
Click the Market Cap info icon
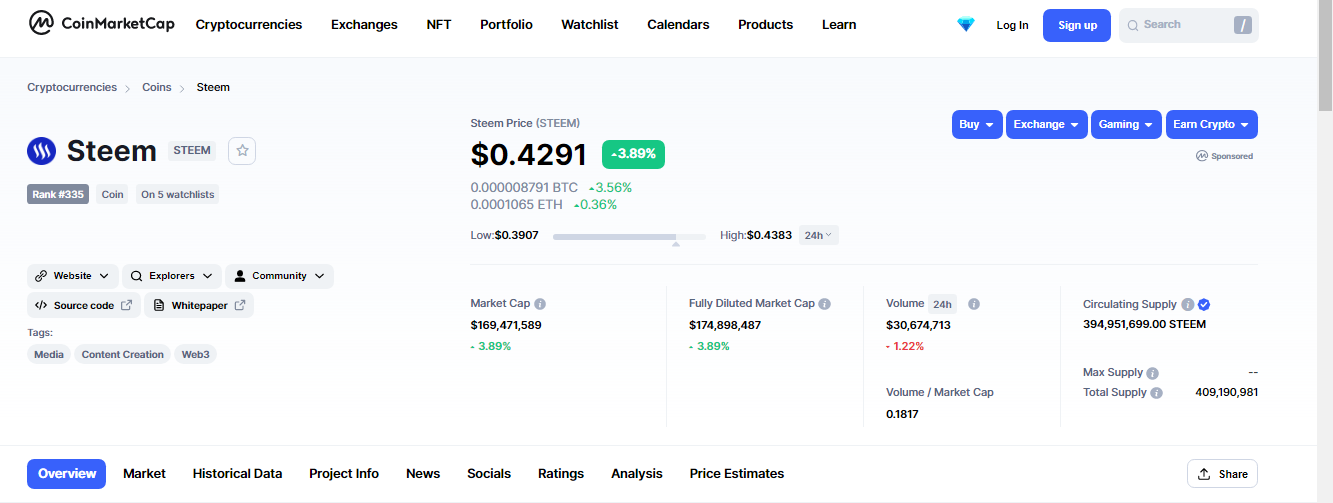[x=540, y=303]
